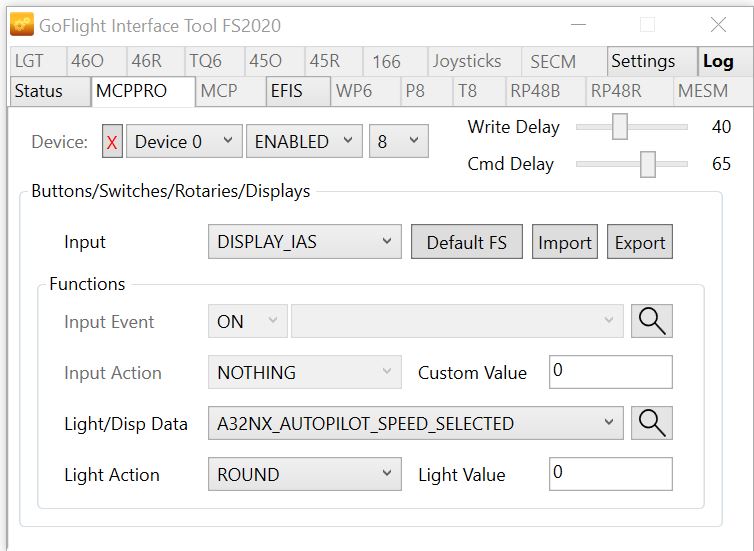Go to the Status tab
Viewport: 754px width, 551px height.
tap(39, 91)
